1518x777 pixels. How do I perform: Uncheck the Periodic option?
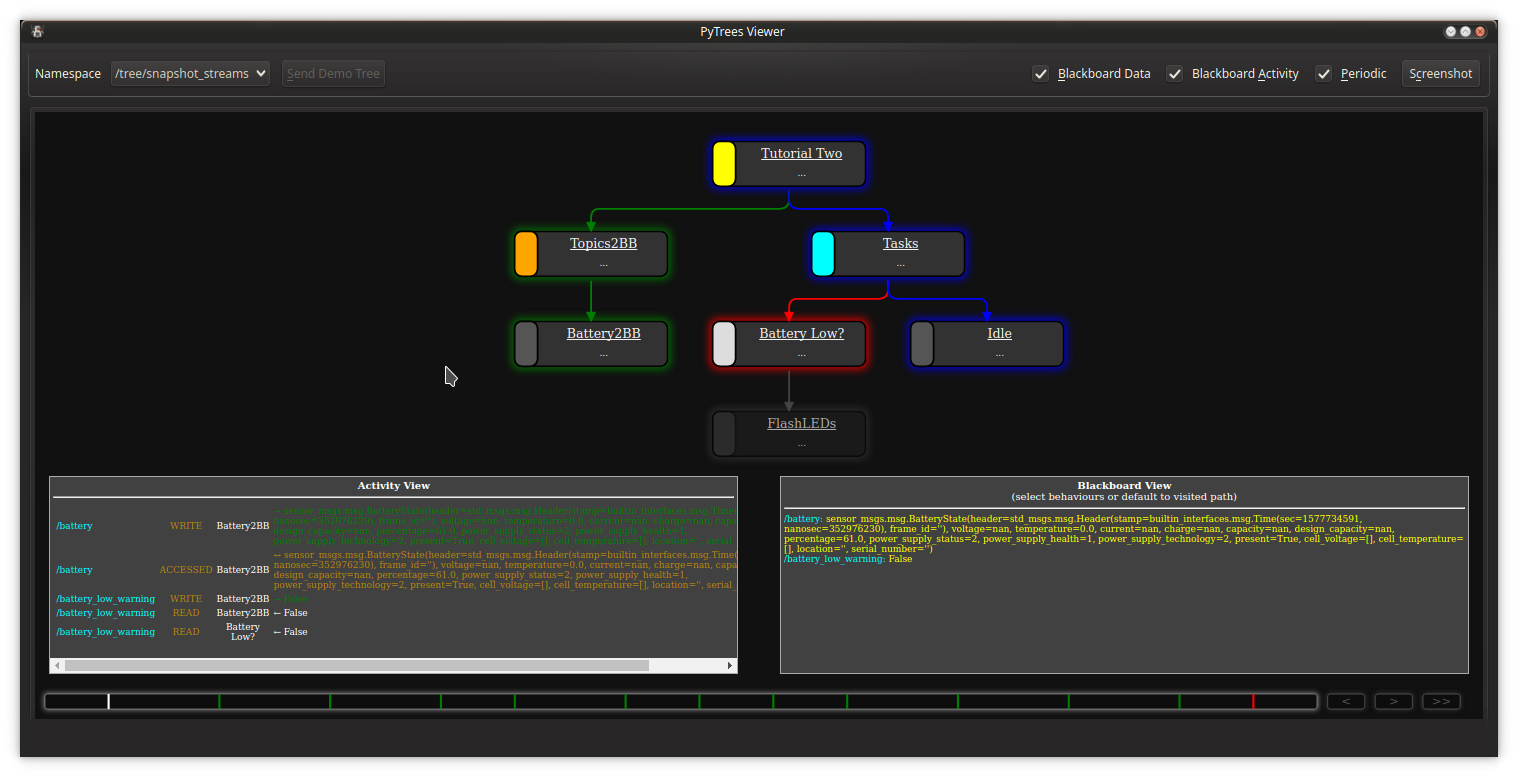[x=1323, y=73]
